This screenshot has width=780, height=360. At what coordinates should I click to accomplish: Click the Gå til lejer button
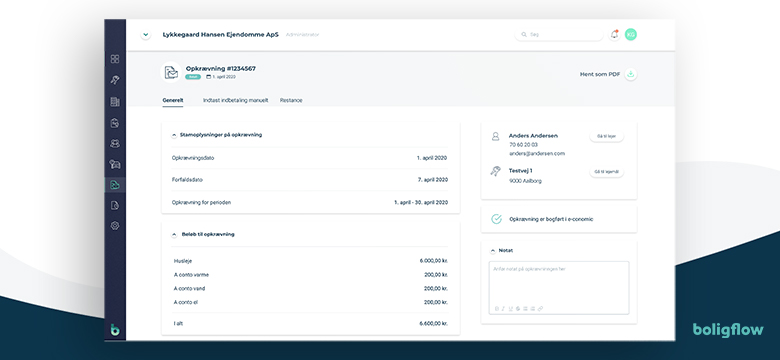(x=606, y=136)
